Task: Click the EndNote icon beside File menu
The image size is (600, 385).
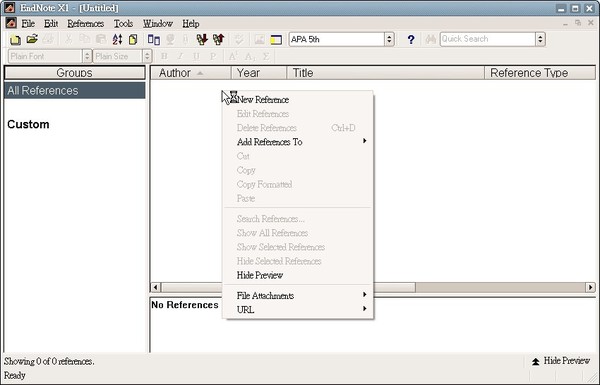Action: pyautogui.click(x=11, y=23)
